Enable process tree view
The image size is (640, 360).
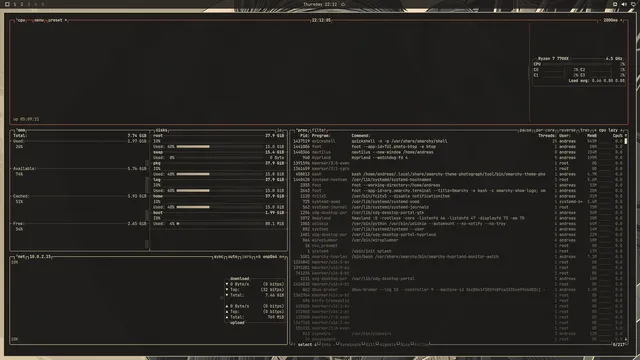(584, 130)
